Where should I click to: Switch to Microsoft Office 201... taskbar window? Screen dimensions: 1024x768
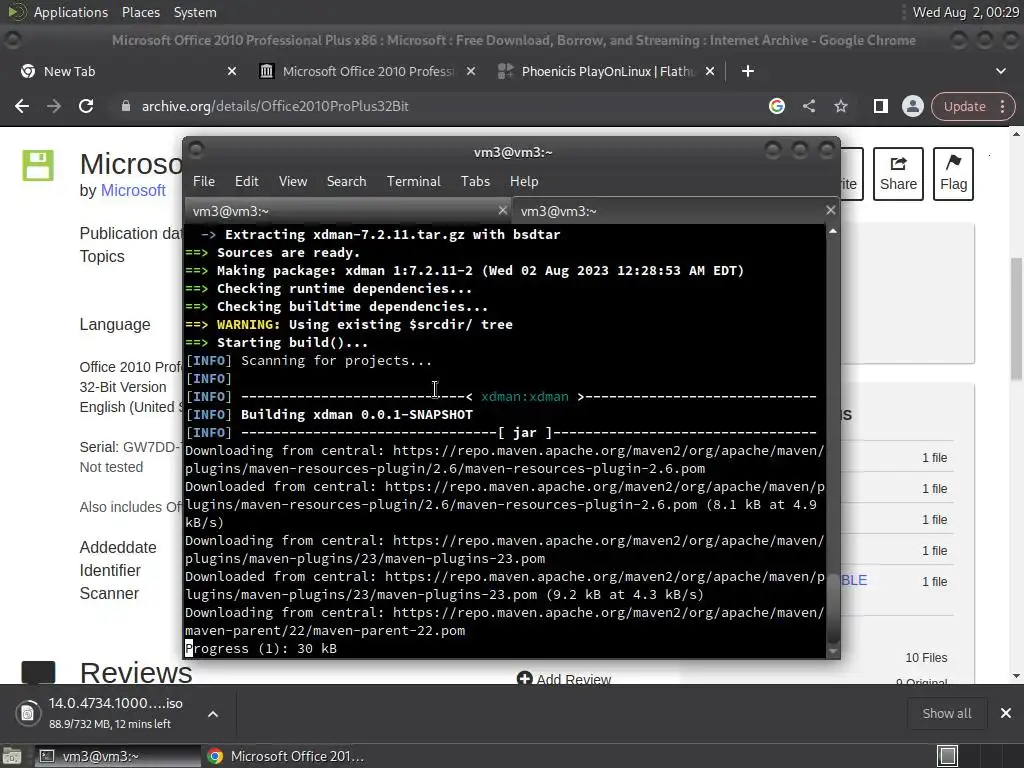(285, 756)
